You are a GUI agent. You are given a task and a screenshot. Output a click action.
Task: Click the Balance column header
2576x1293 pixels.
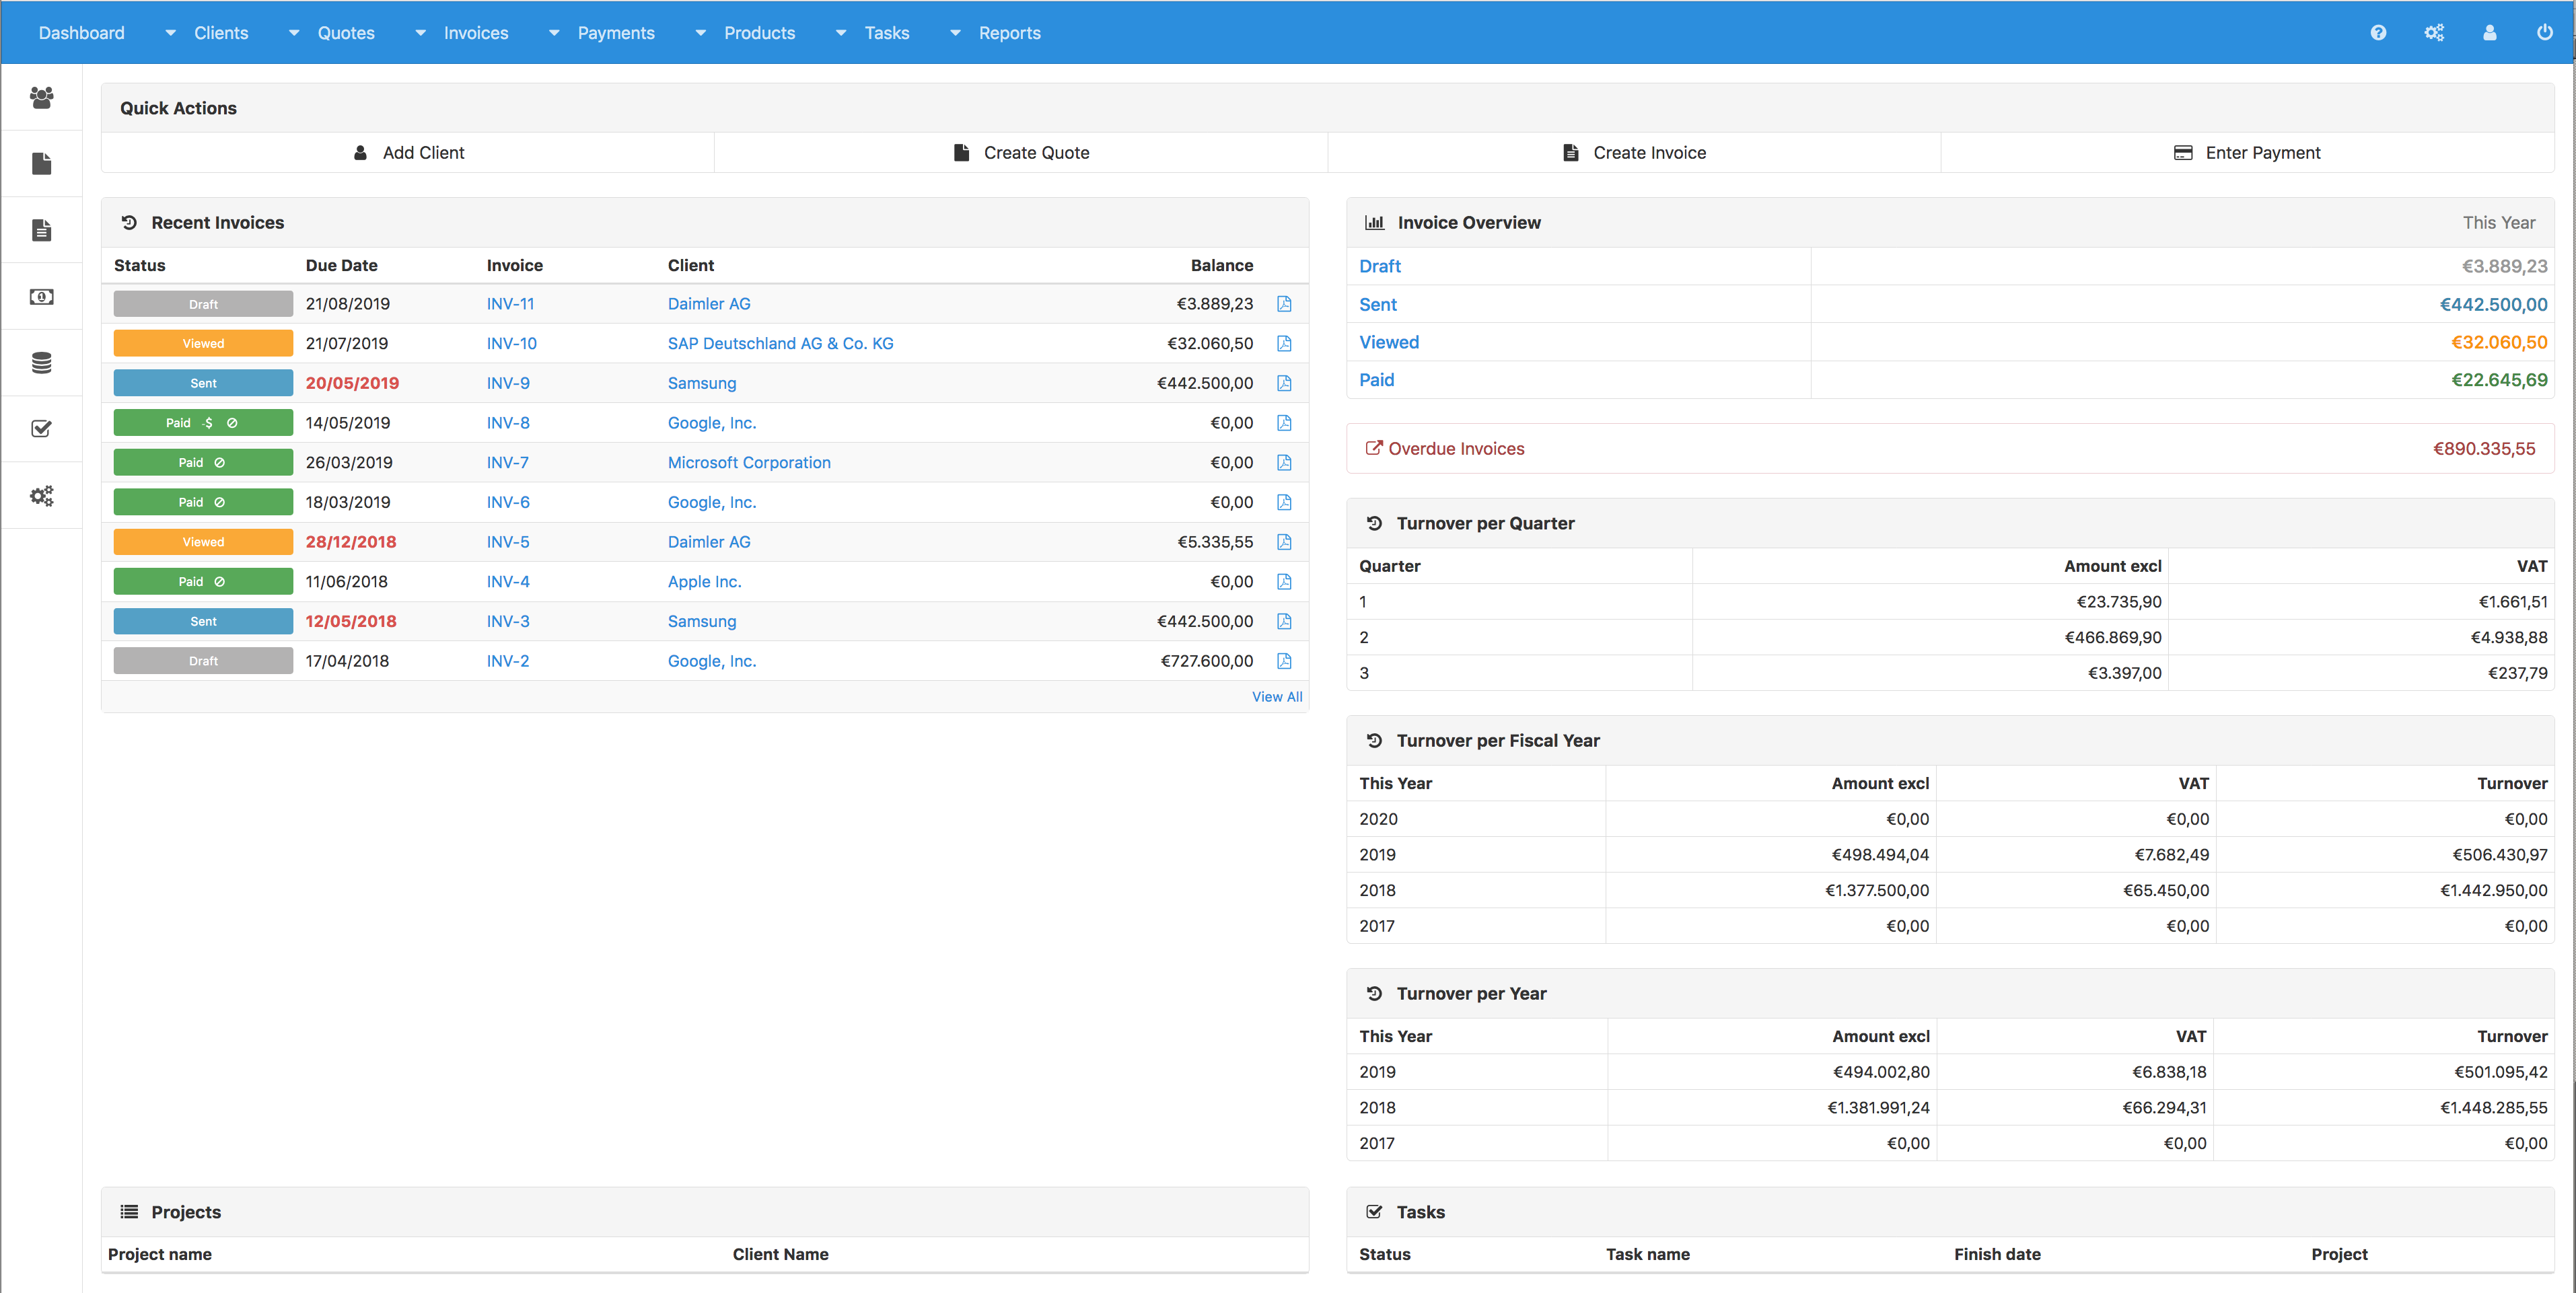click(1222, 265)
